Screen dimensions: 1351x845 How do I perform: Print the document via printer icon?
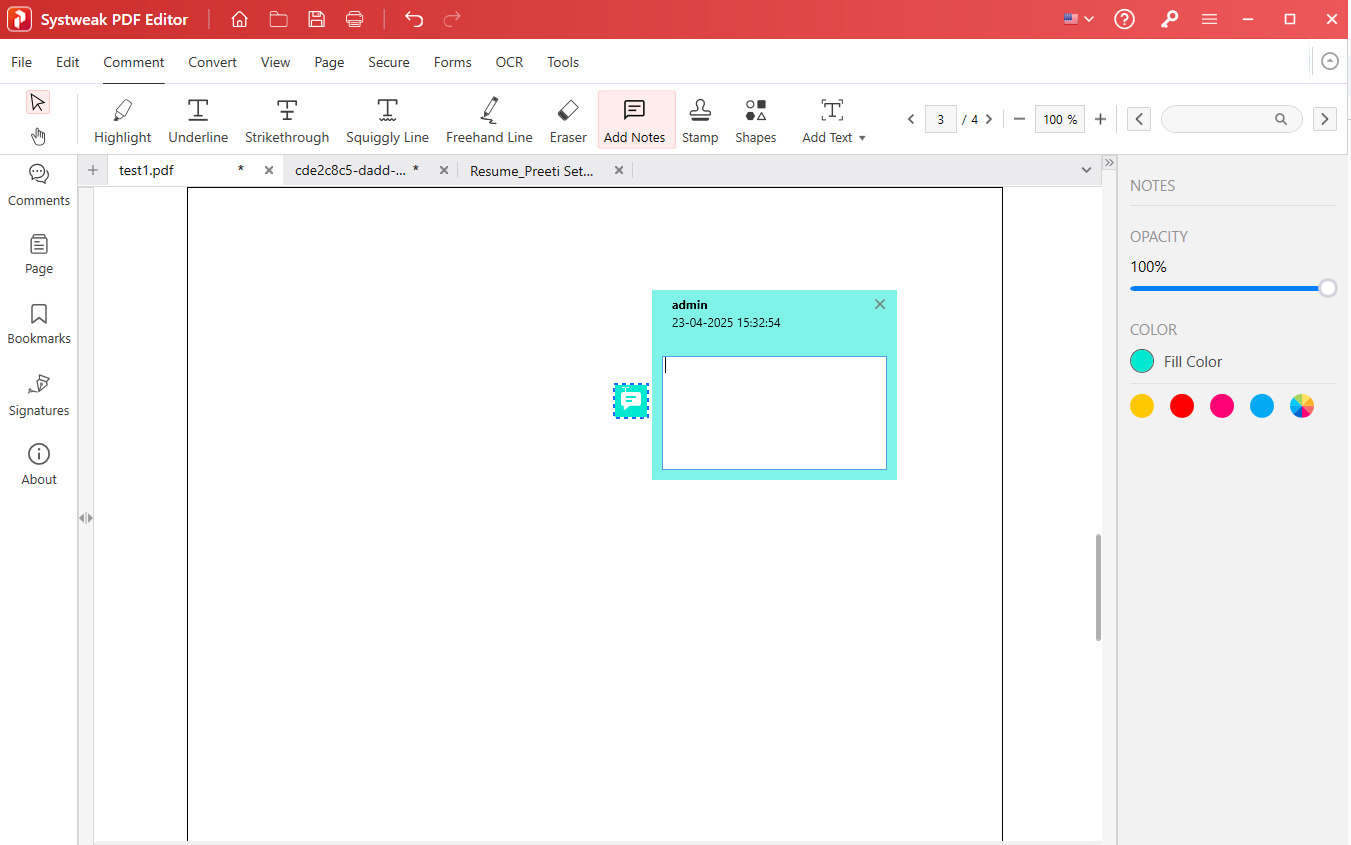coord(354,19)
